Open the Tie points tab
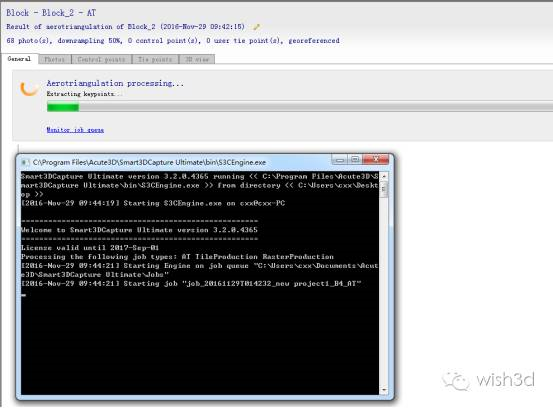 [155, 59]
